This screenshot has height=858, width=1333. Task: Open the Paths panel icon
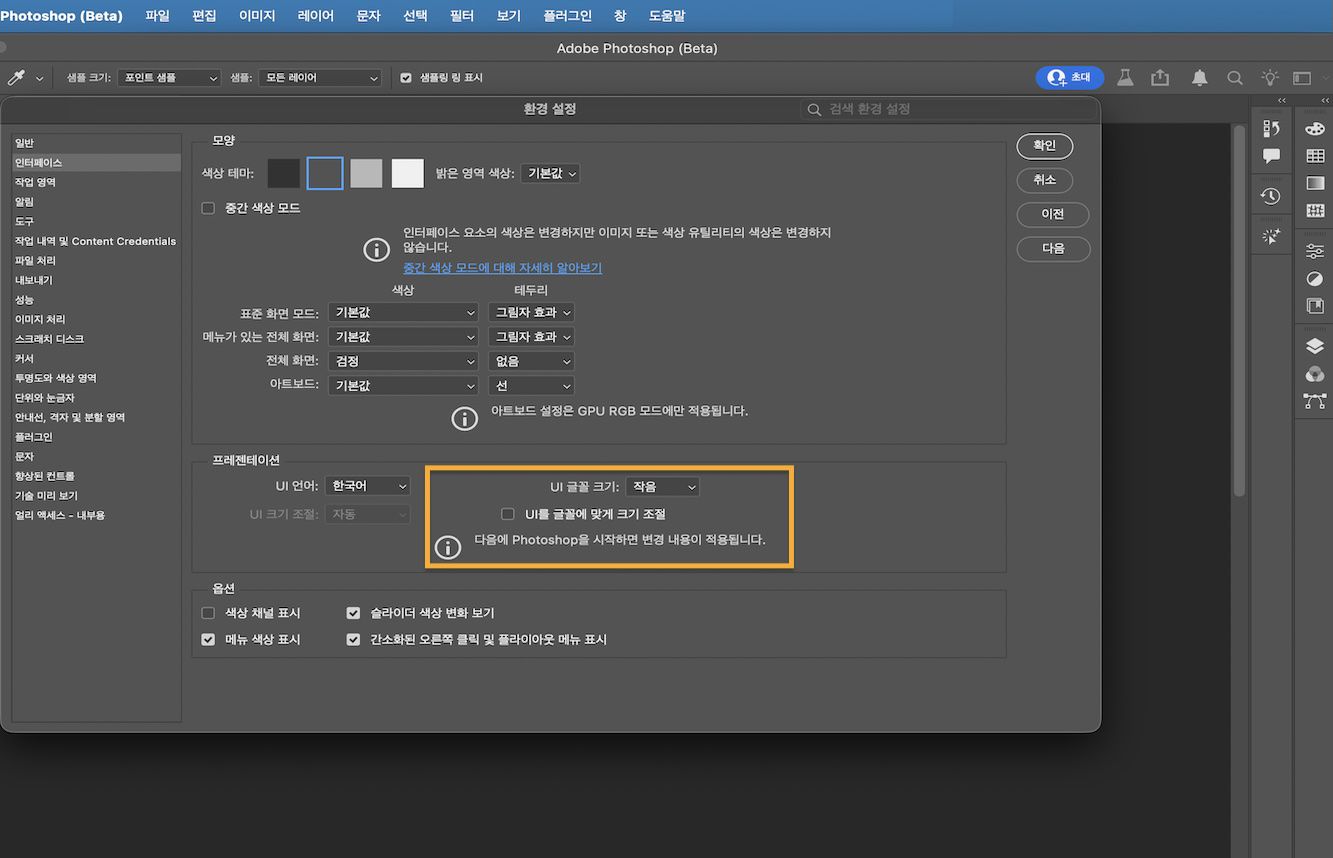(1314, 398)
